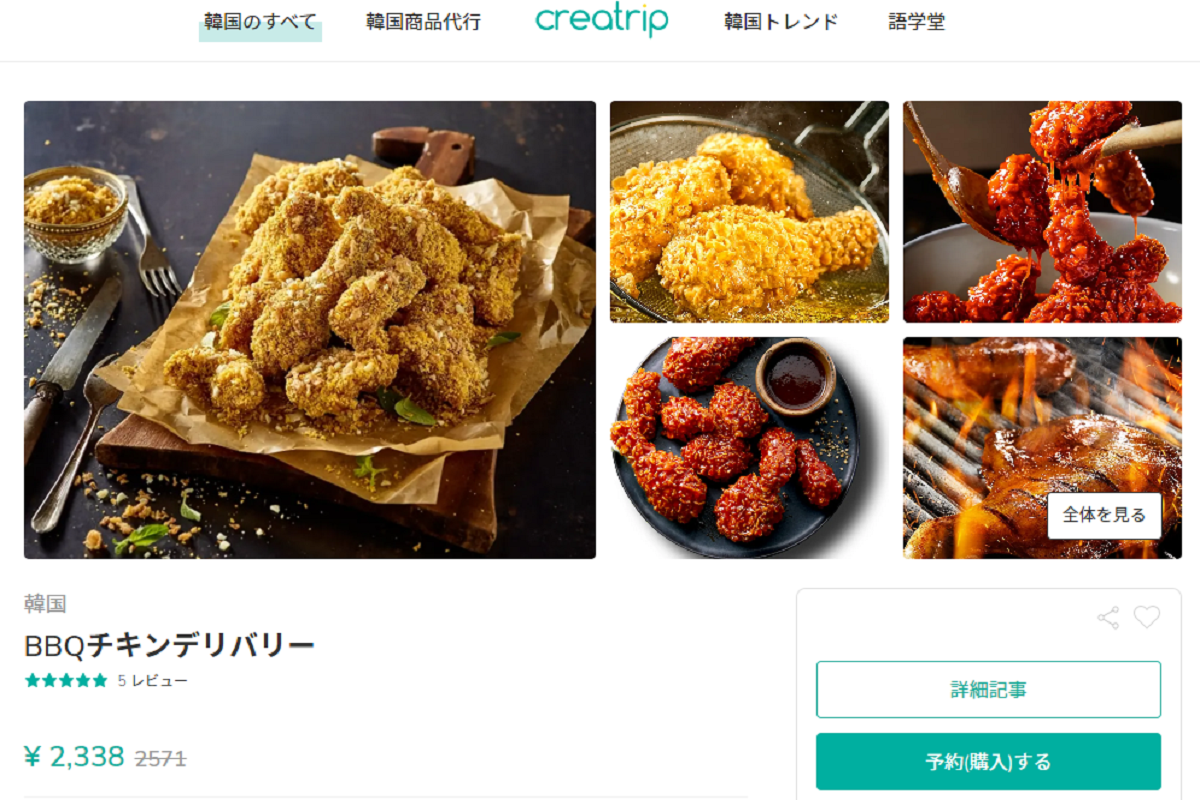Click 全体を見る button on photo

point(1104,516)
